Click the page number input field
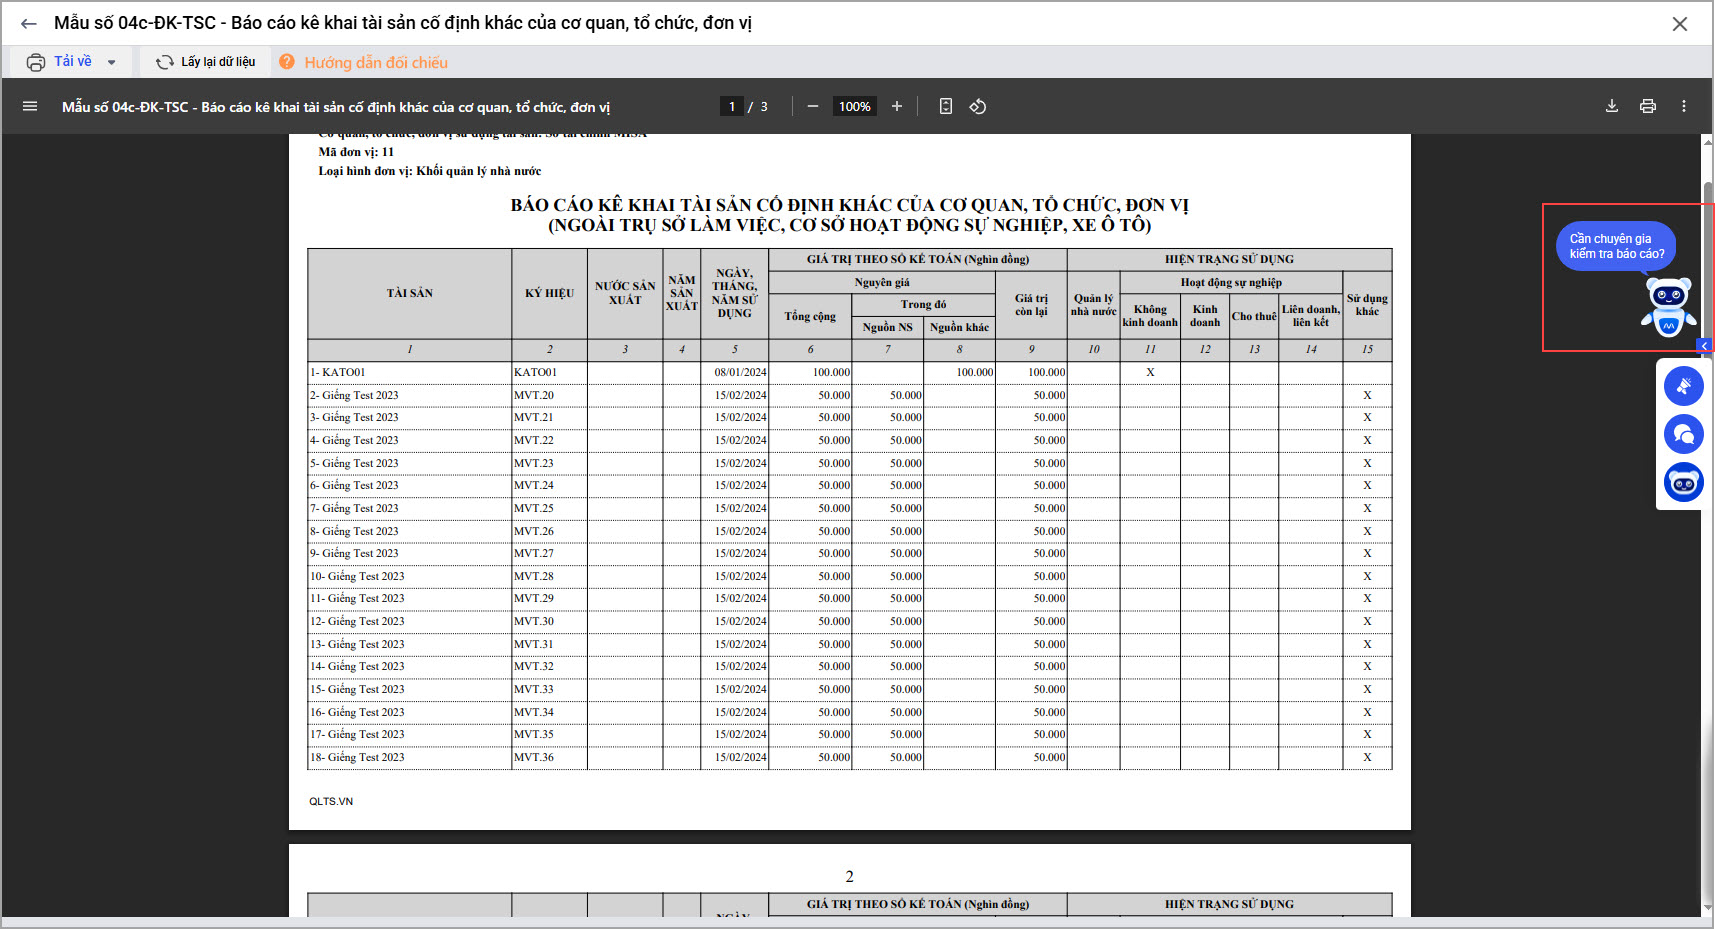 tap(732, 106)
